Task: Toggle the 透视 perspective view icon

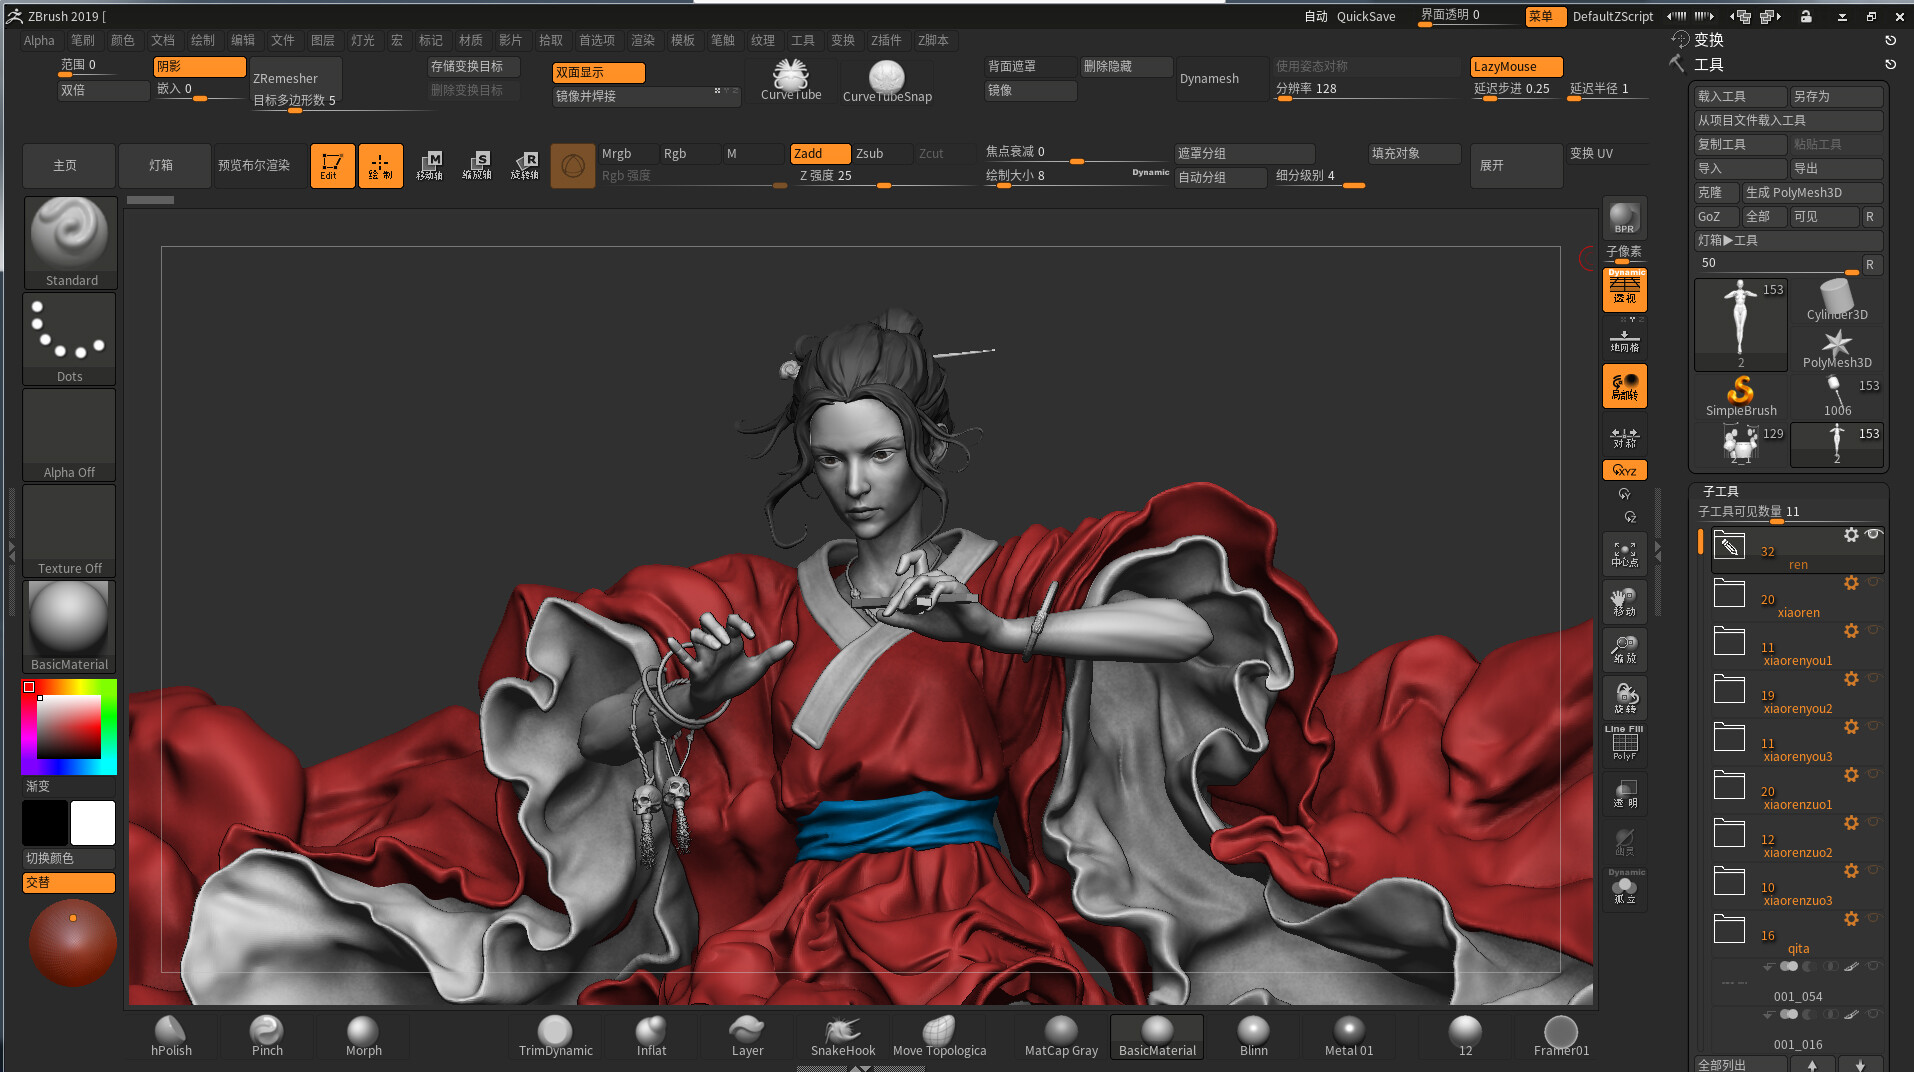Action: tap(1624, 290)
